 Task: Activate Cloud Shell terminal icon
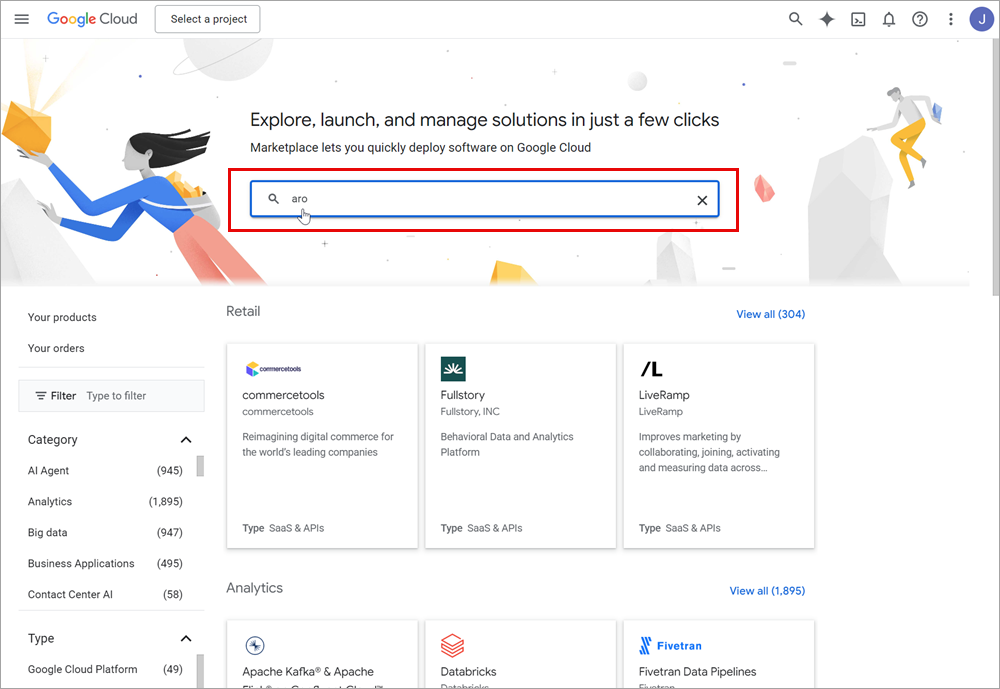858,19
